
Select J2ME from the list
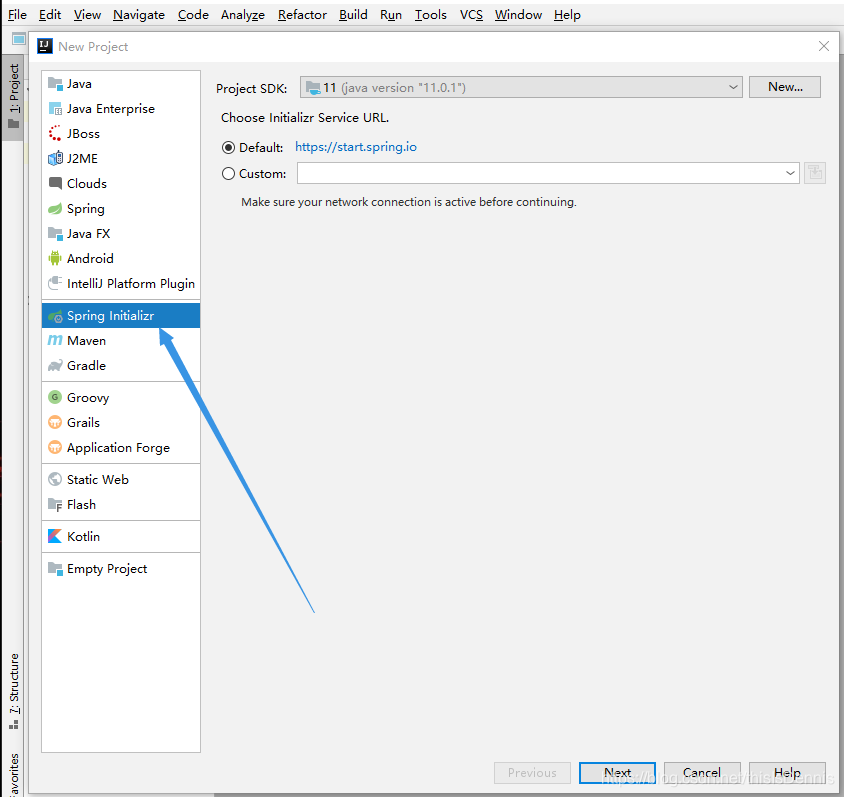tap(121, 159)
